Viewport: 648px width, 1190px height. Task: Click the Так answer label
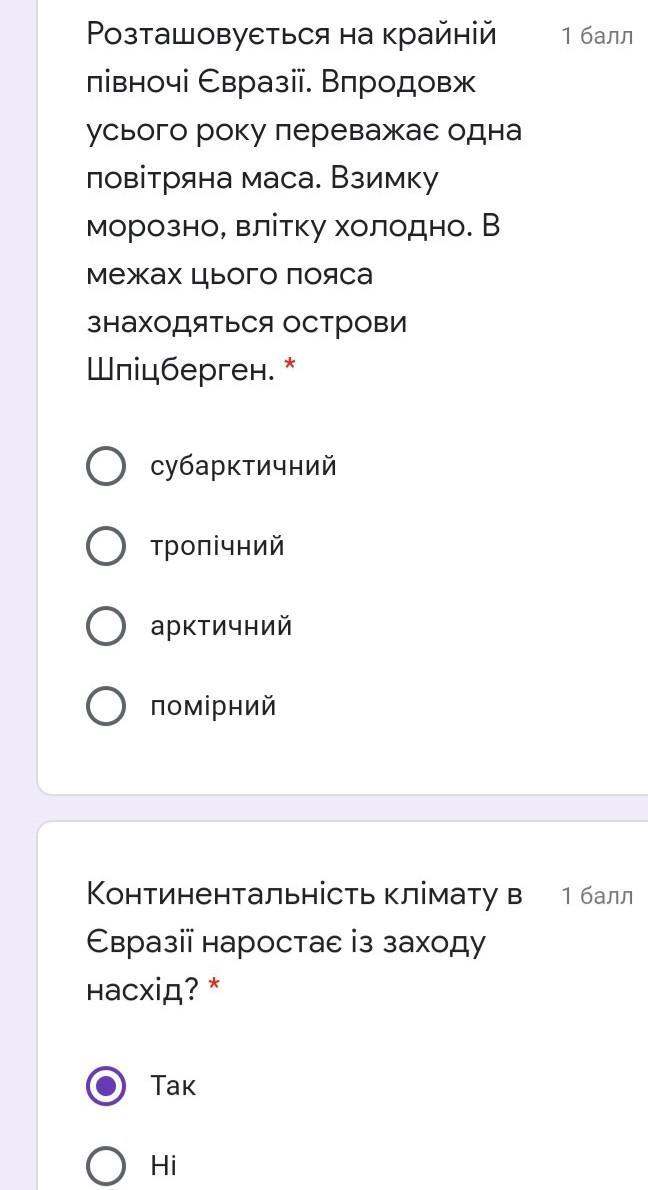173,1086
